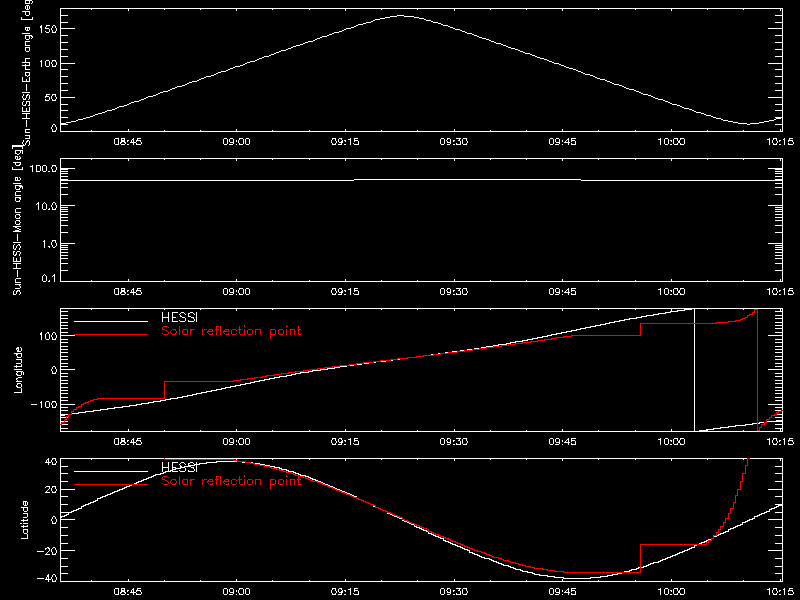Viewport: 800px width, 600px height.
Task: Click the 20 tick on the Latitude plot
Action: point(51,489)
